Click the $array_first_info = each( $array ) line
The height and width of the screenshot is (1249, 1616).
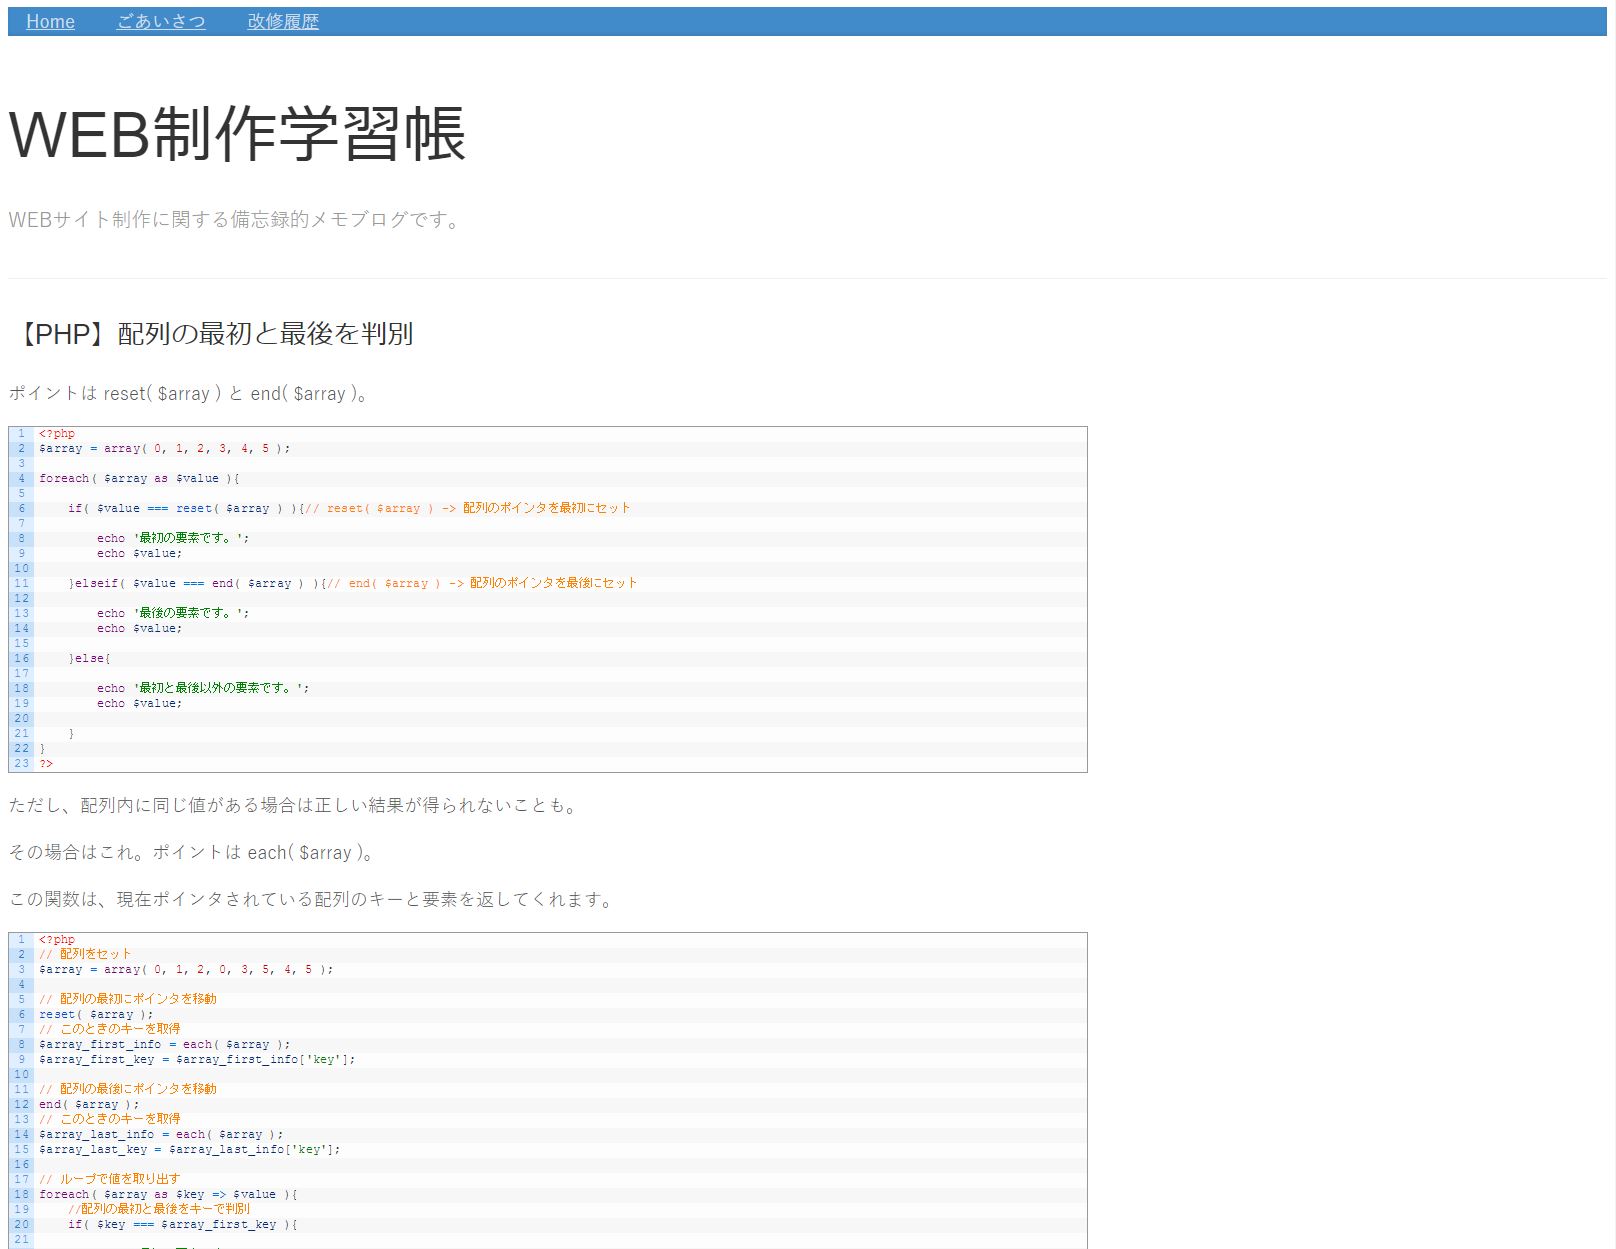[x=165, y=1044]
